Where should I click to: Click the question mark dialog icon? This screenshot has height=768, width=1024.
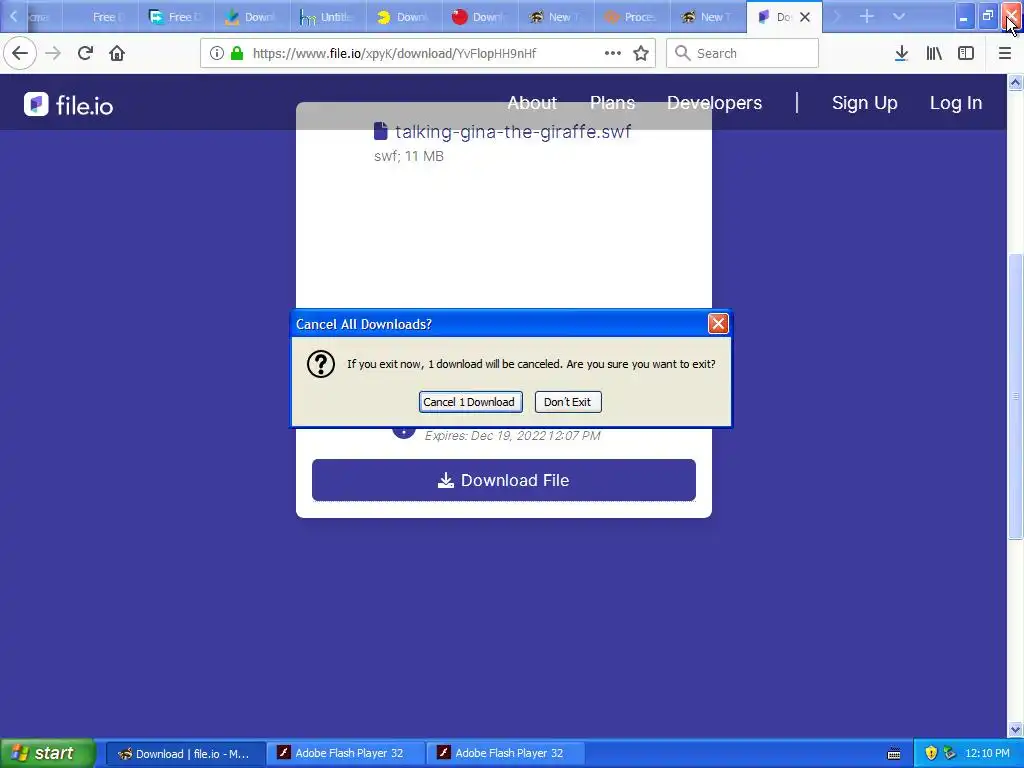pyautogui.click(x=321, y=364)
